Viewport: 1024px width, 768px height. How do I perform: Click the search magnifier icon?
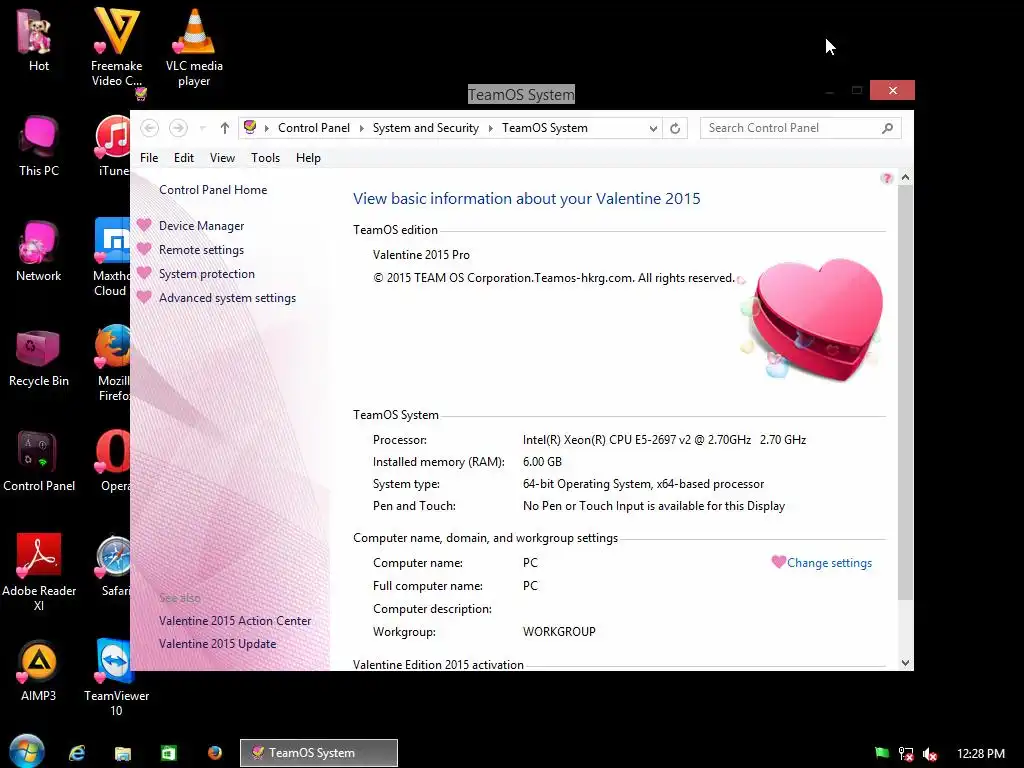click(x=887, y=128)
